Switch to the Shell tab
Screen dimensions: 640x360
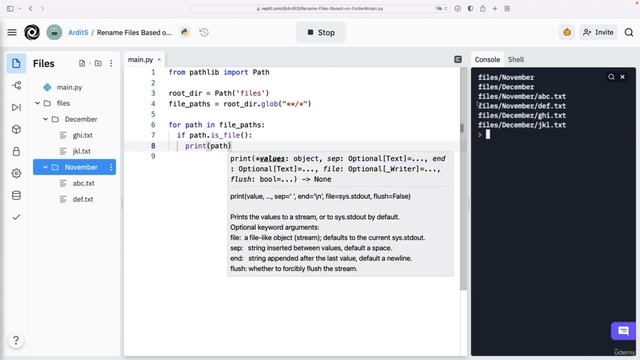pyautogui.click(x=516, y=60)
